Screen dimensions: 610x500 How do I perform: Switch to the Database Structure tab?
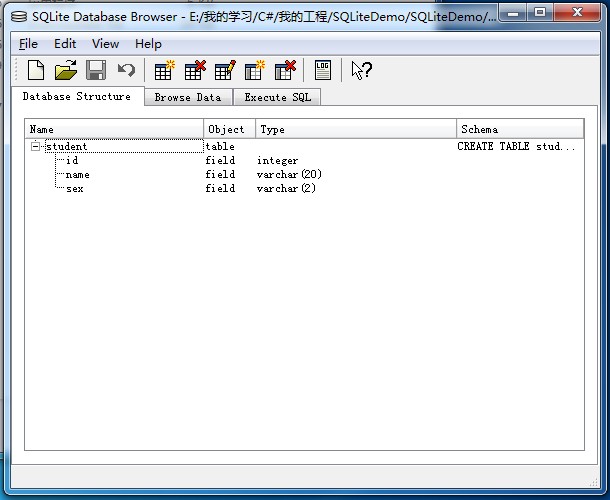pos(77,96)
